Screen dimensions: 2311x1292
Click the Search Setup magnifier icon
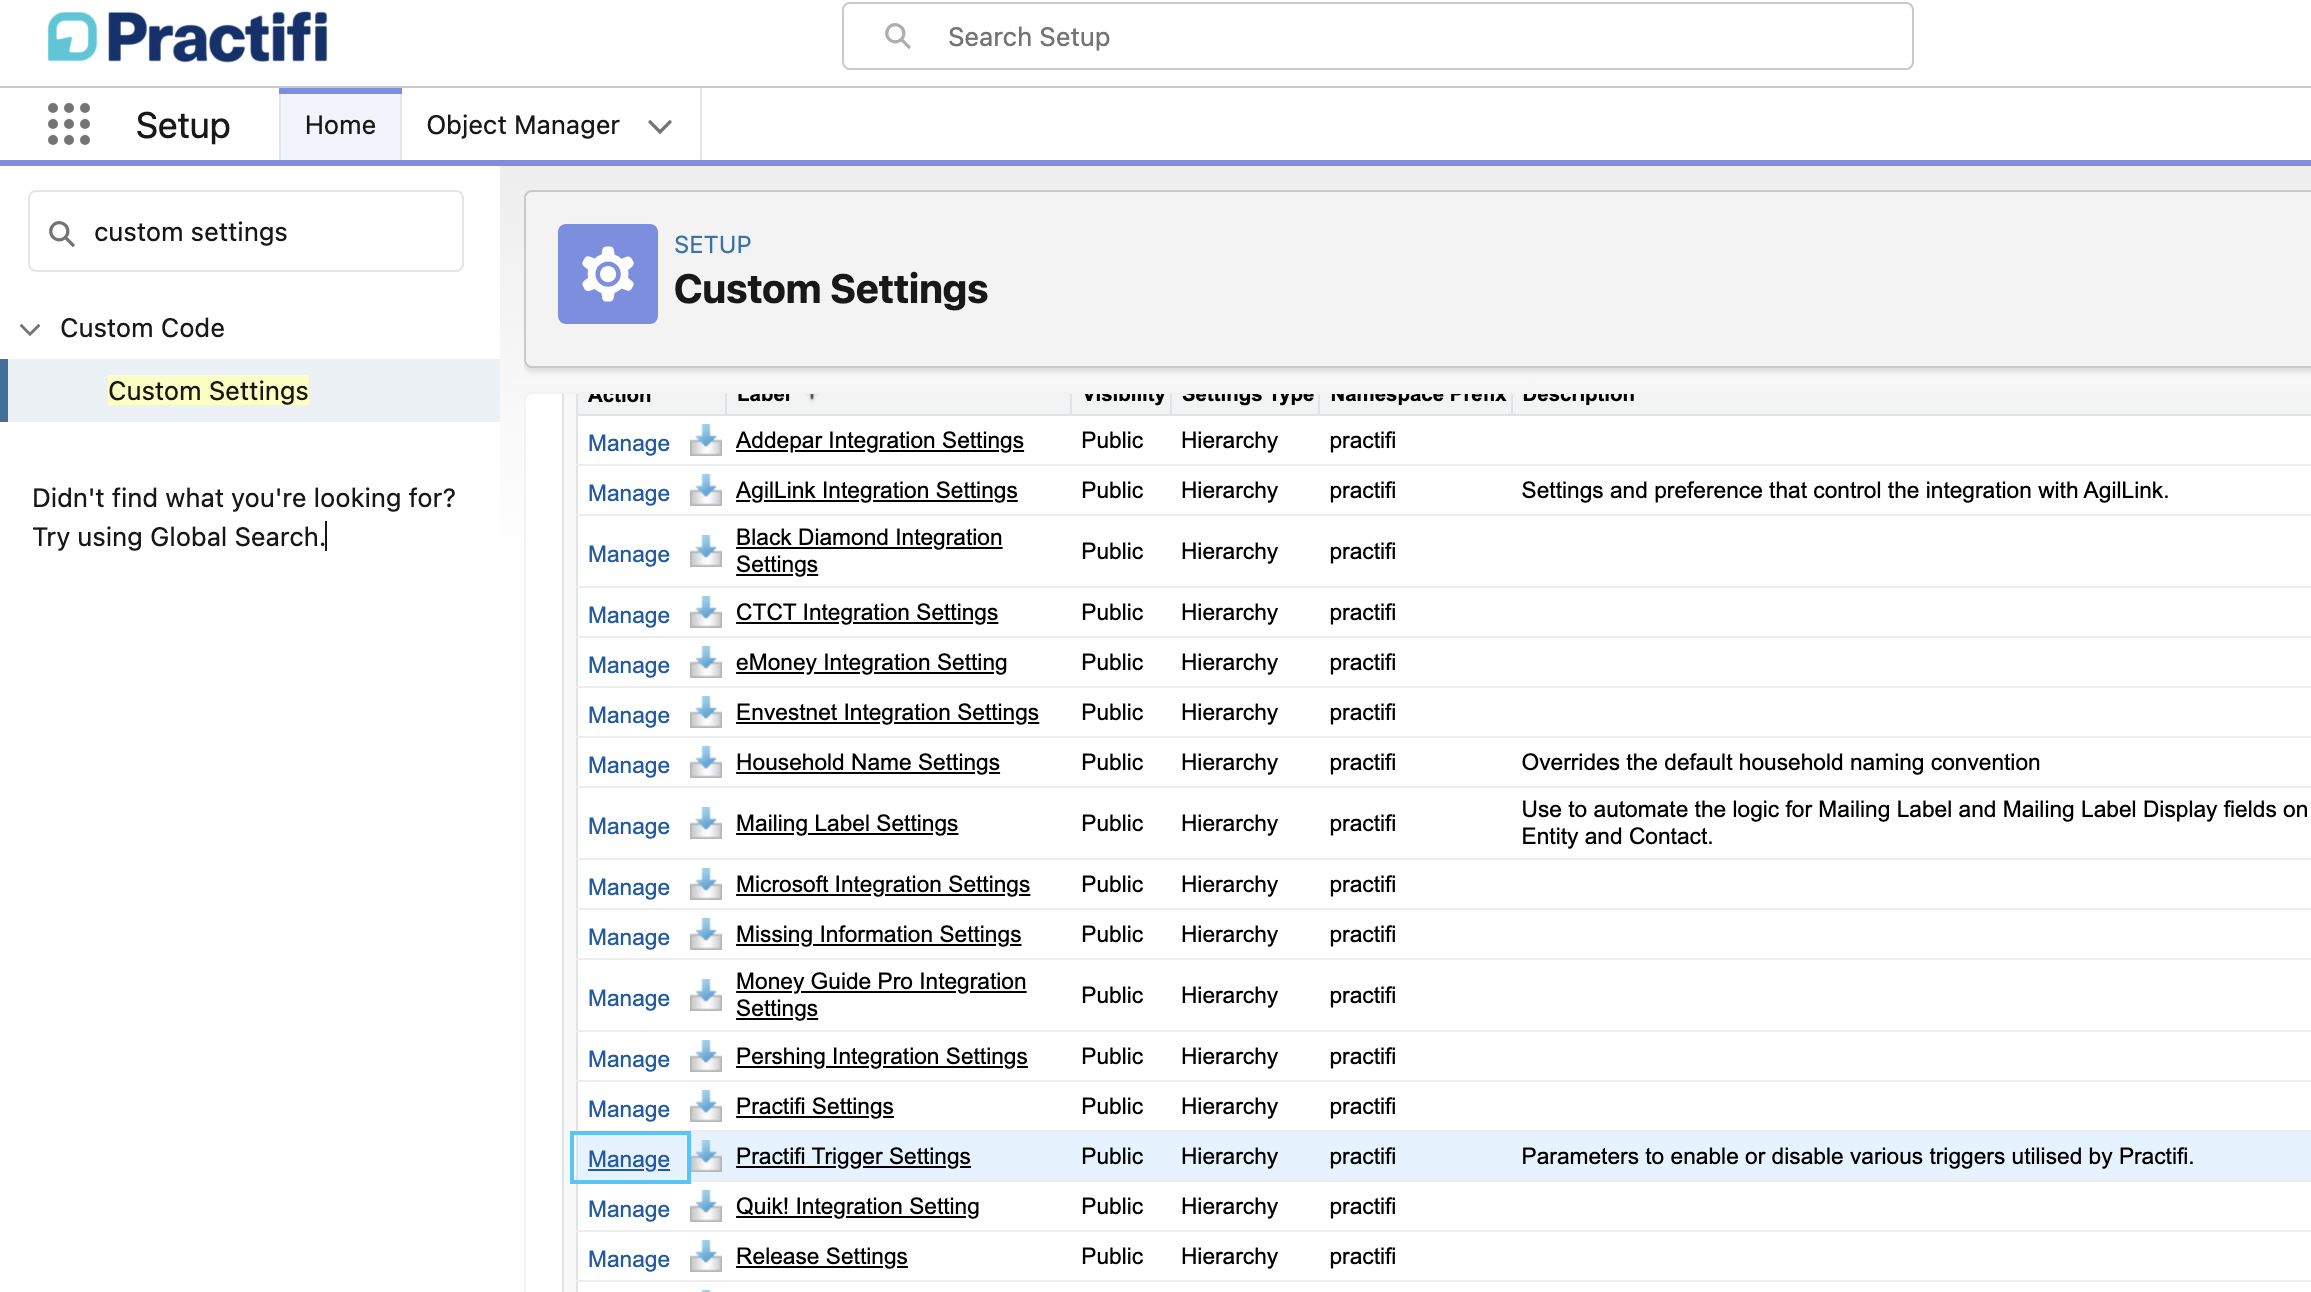point(898,36)
